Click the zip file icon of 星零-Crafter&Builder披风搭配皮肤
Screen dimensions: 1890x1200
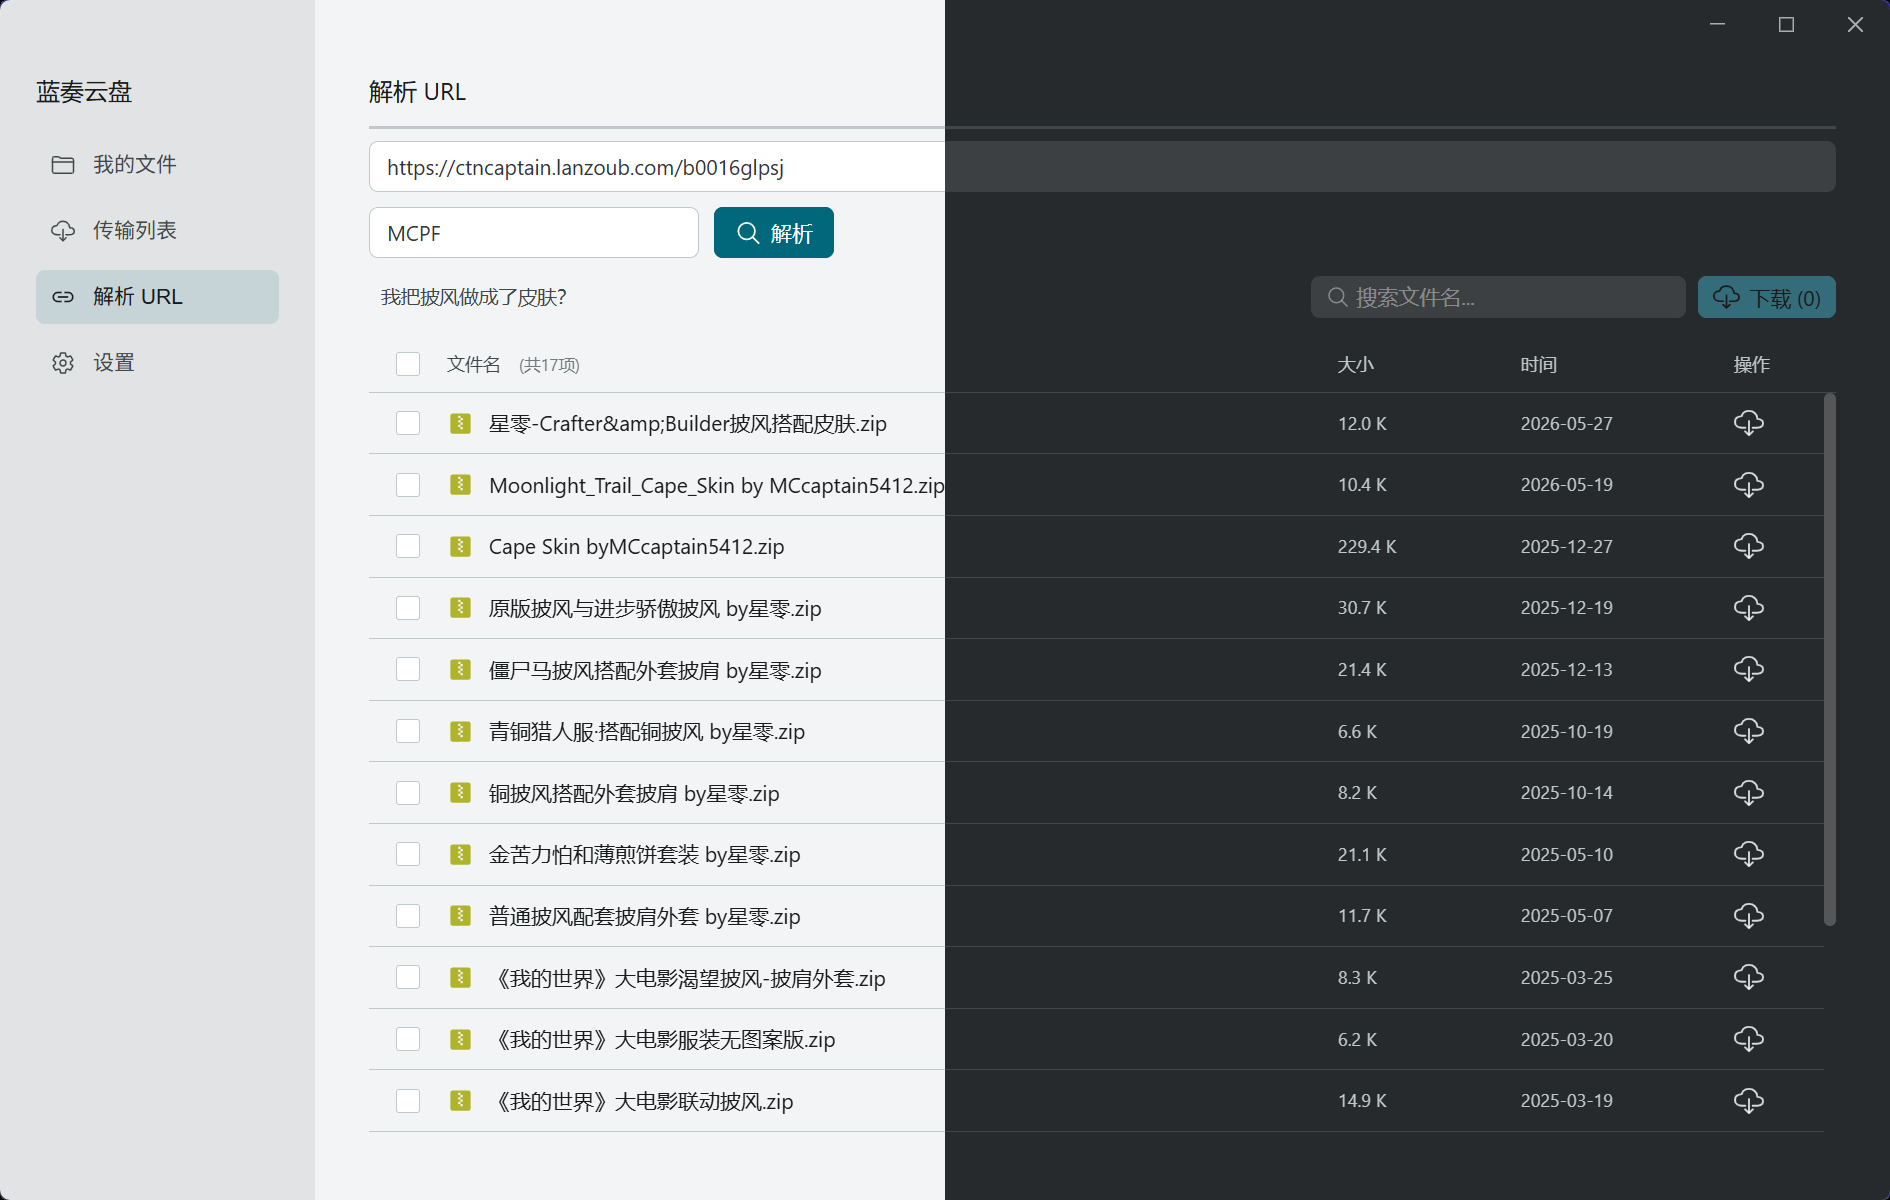[460, 423]
